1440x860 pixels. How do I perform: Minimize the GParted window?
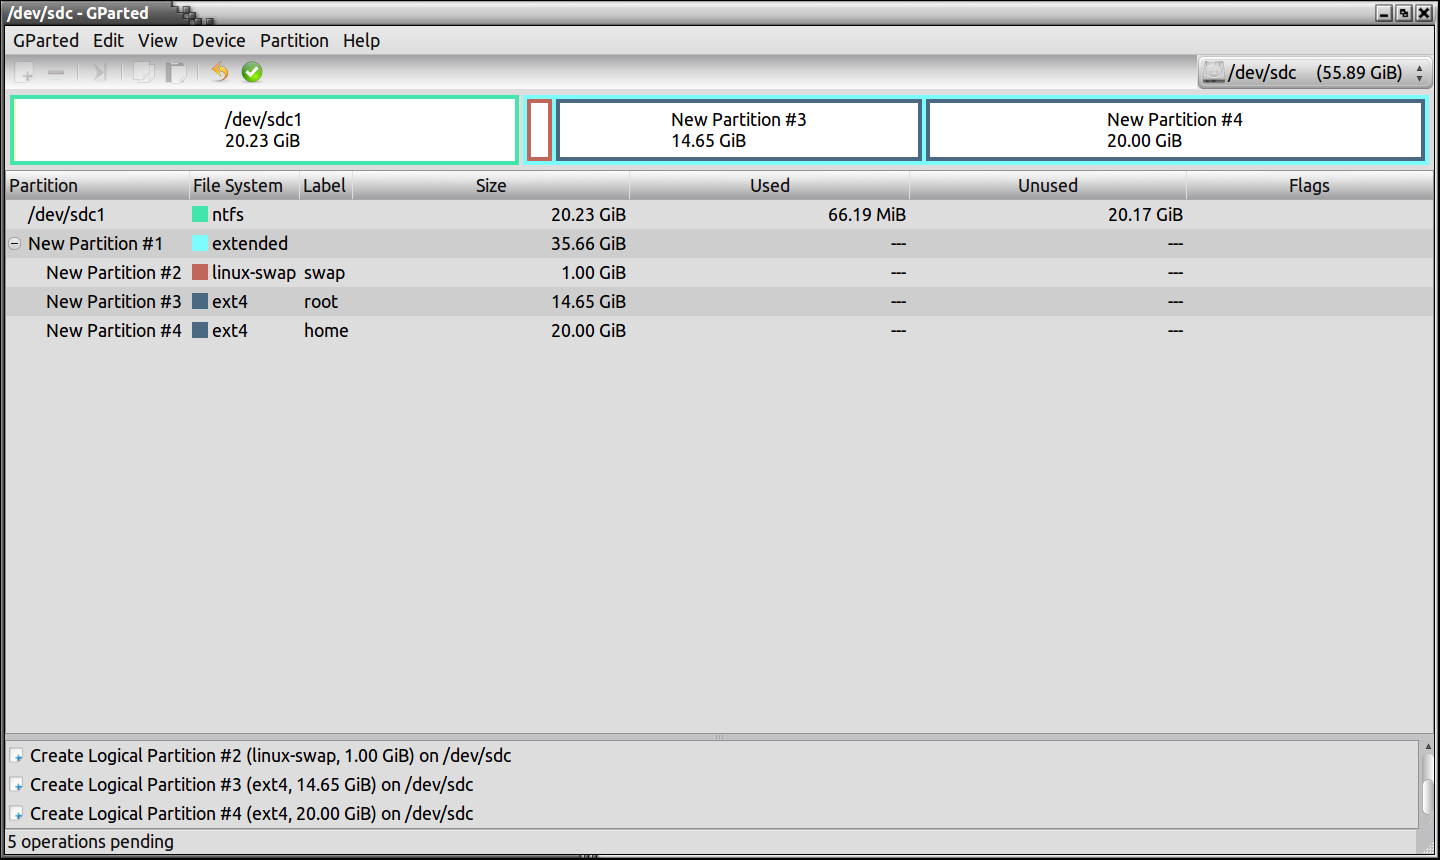(1384, 13)
